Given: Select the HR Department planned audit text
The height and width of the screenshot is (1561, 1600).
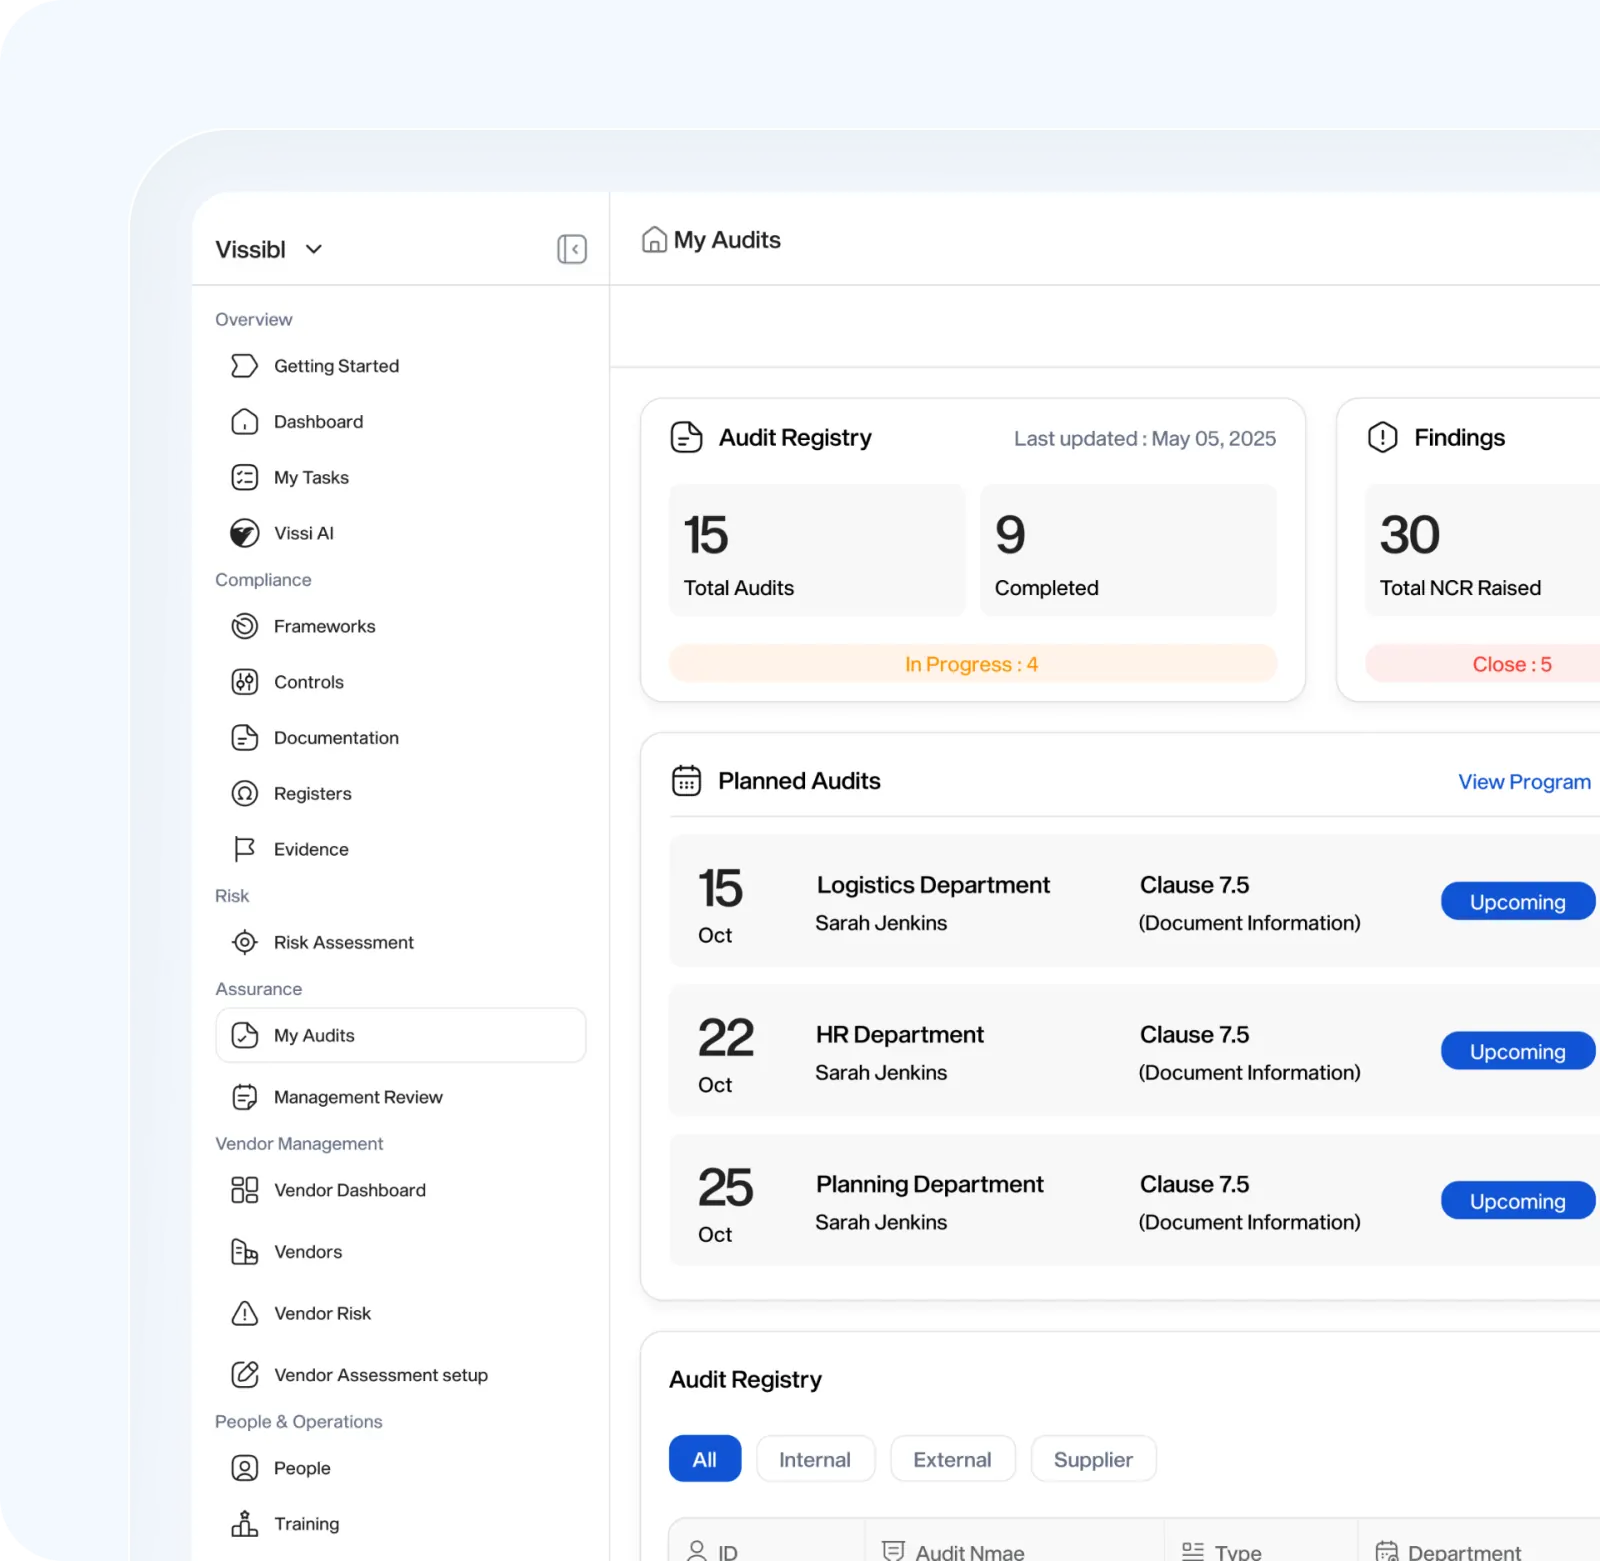Looking at the screenshot, I should [x=900, y=1035].
